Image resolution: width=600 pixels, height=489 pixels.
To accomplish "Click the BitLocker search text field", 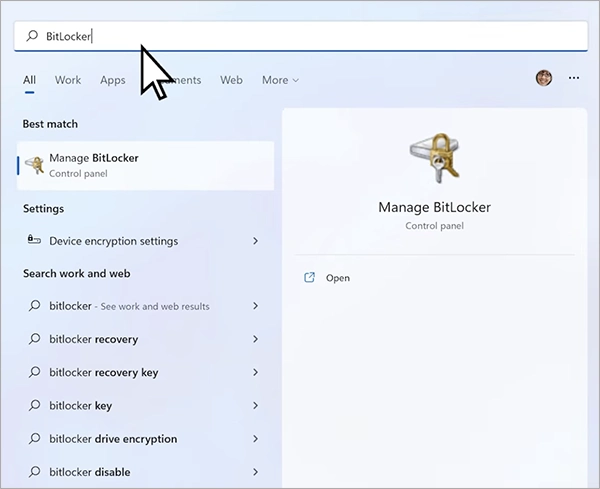I will (301, 36).
